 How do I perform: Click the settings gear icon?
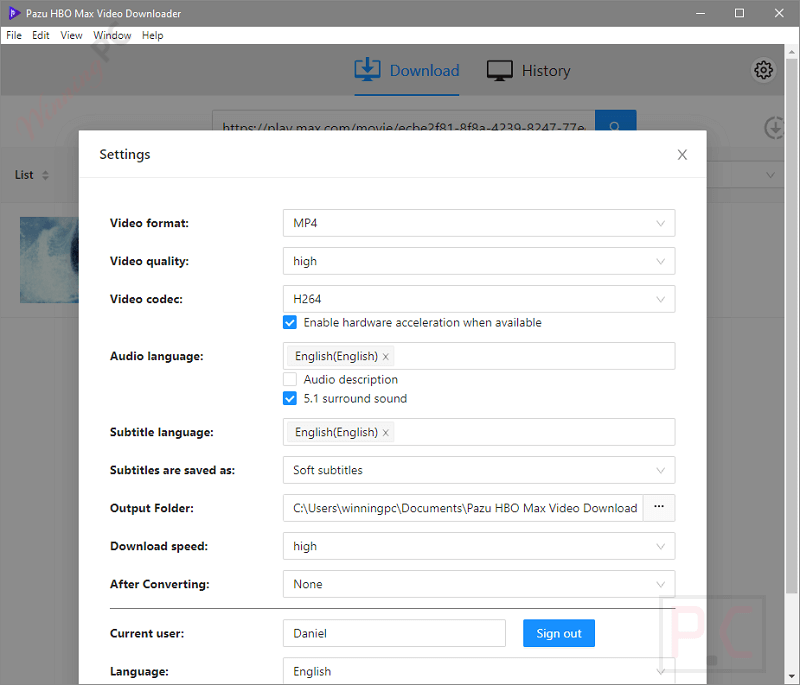click(763, 70)
